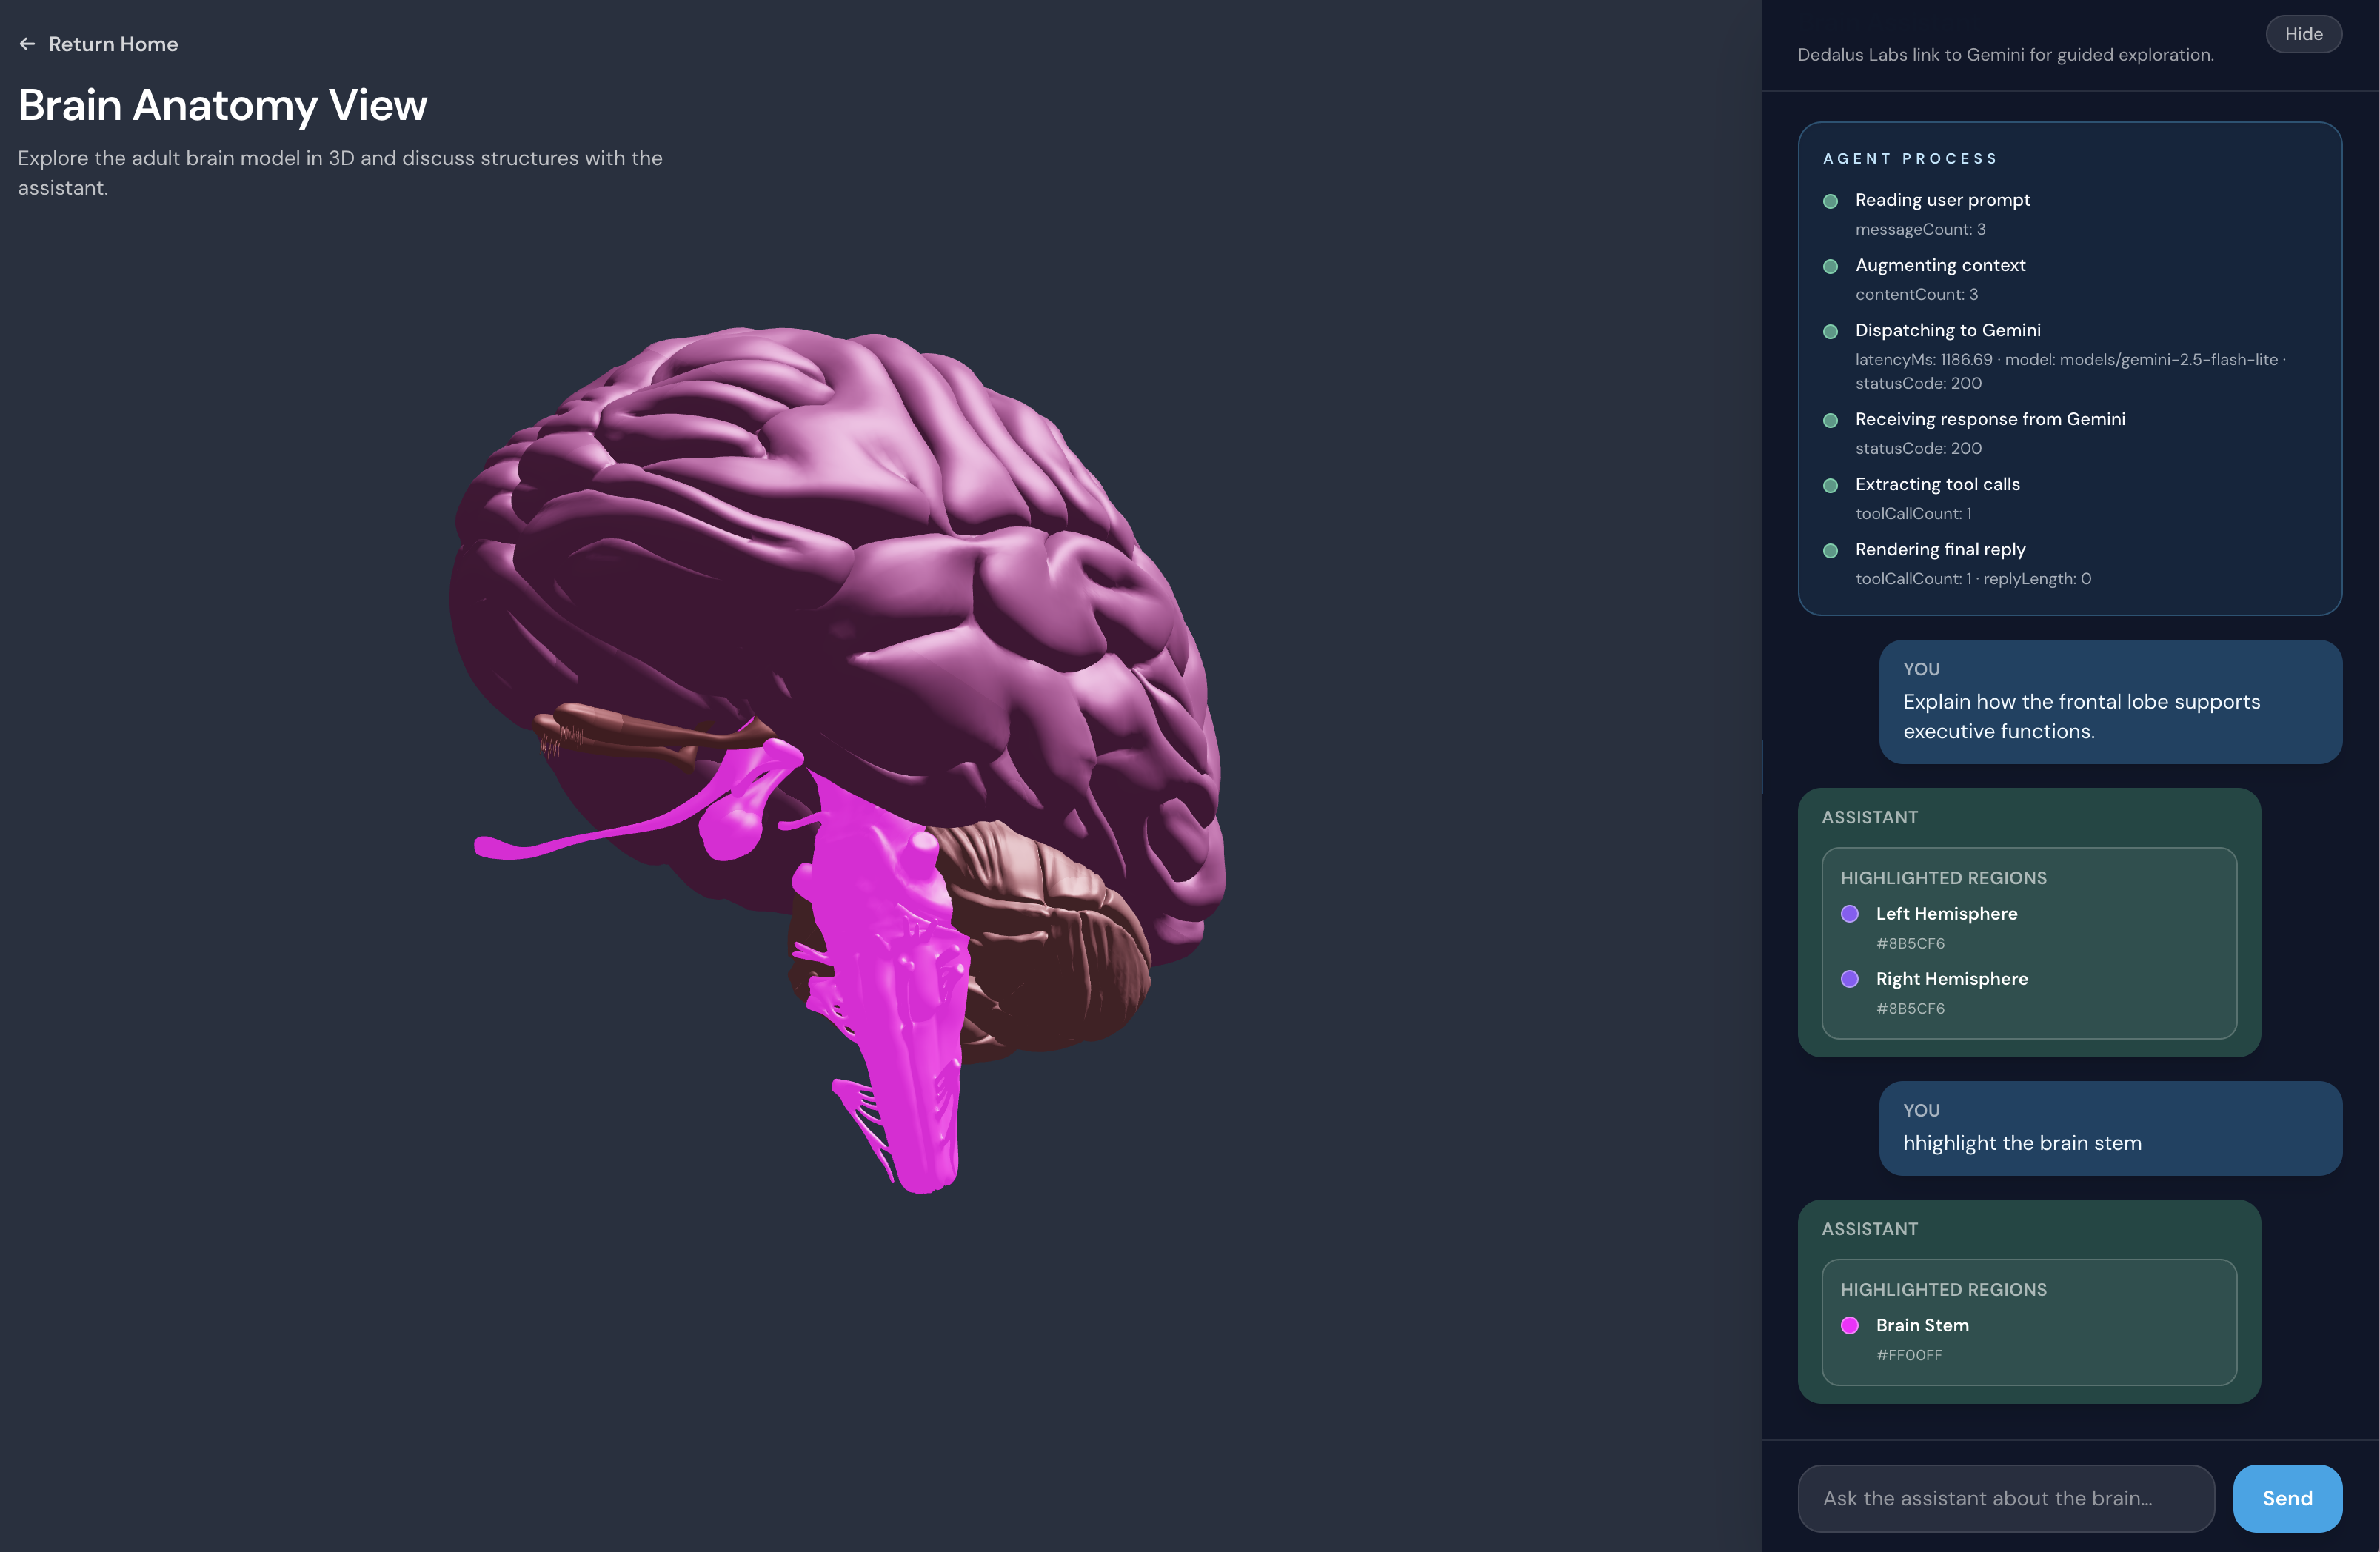Click the Rendering final reply status dot
This screenshot has height=1552, width=2380.
point(1831,550)
